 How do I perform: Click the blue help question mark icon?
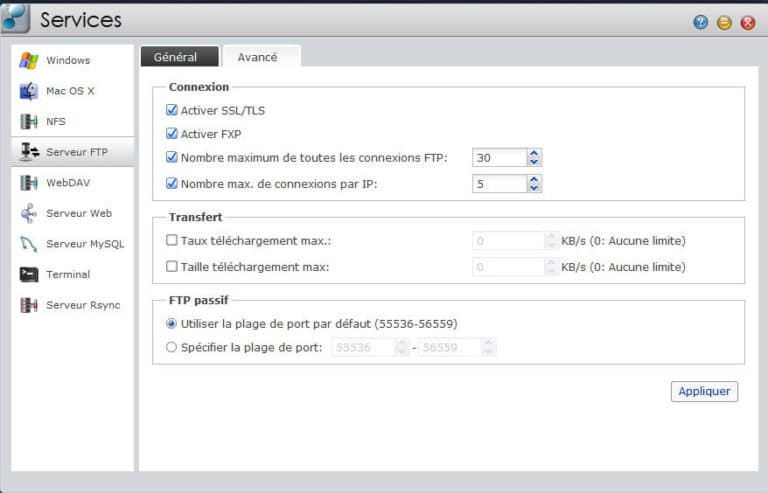pos(700,22)
